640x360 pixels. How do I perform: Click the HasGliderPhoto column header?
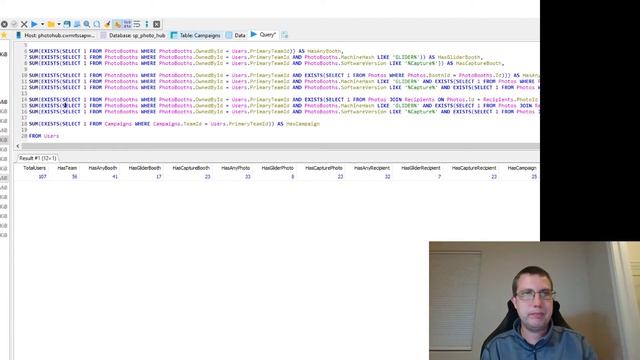click(278, 168)
